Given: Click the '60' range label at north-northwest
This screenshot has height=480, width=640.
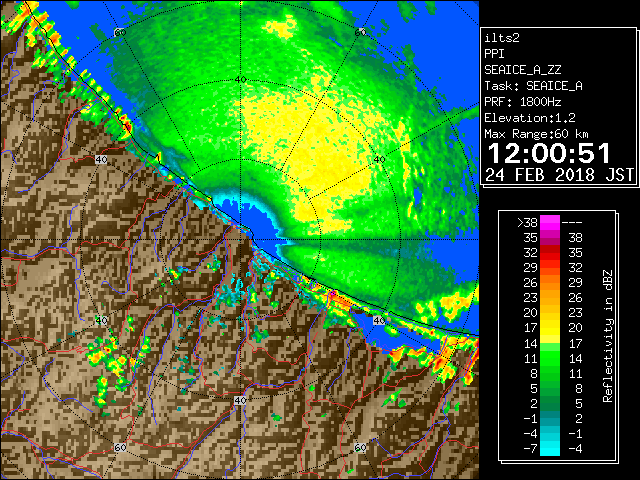Looking at the screenshot, I should click(x=120, y=32).
